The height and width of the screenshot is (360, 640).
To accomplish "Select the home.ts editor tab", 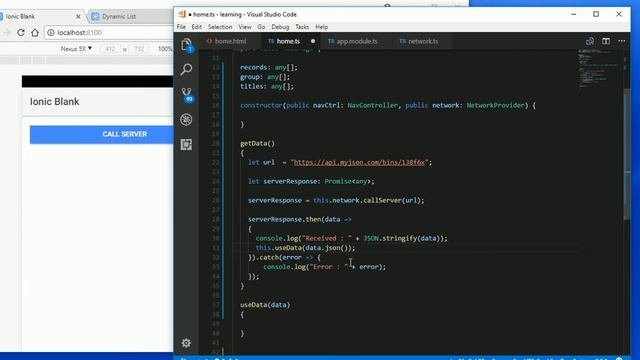I will click(288, 41).
